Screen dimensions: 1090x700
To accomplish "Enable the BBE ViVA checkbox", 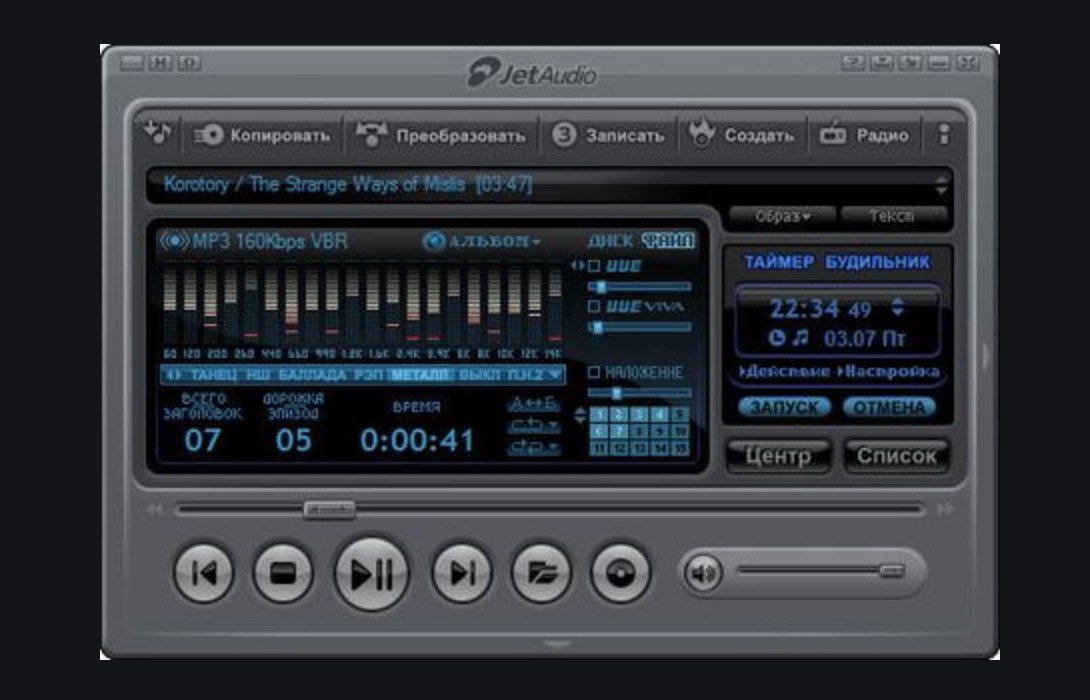I will pyautogui.click(x=594, y=306).
